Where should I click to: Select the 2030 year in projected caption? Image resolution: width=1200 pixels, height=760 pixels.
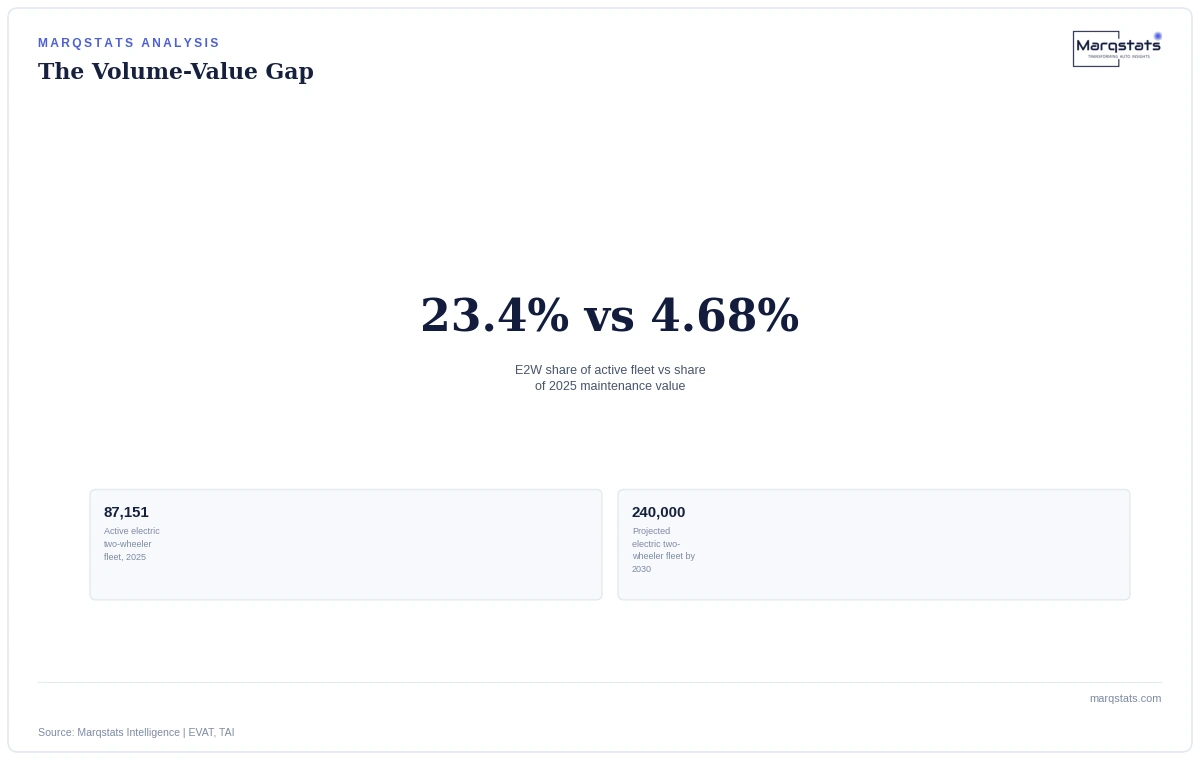click(x=641, y=569)
